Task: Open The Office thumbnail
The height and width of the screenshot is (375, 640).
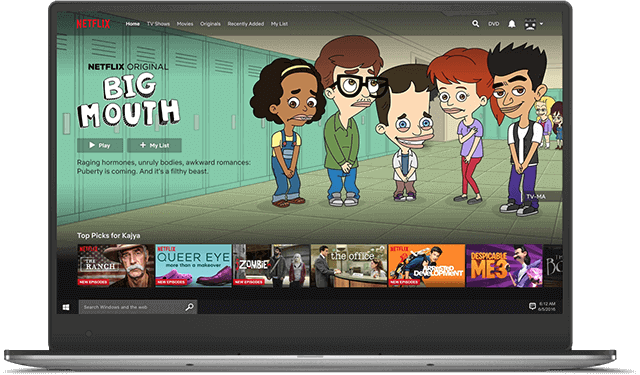Action: coord(349,266)
